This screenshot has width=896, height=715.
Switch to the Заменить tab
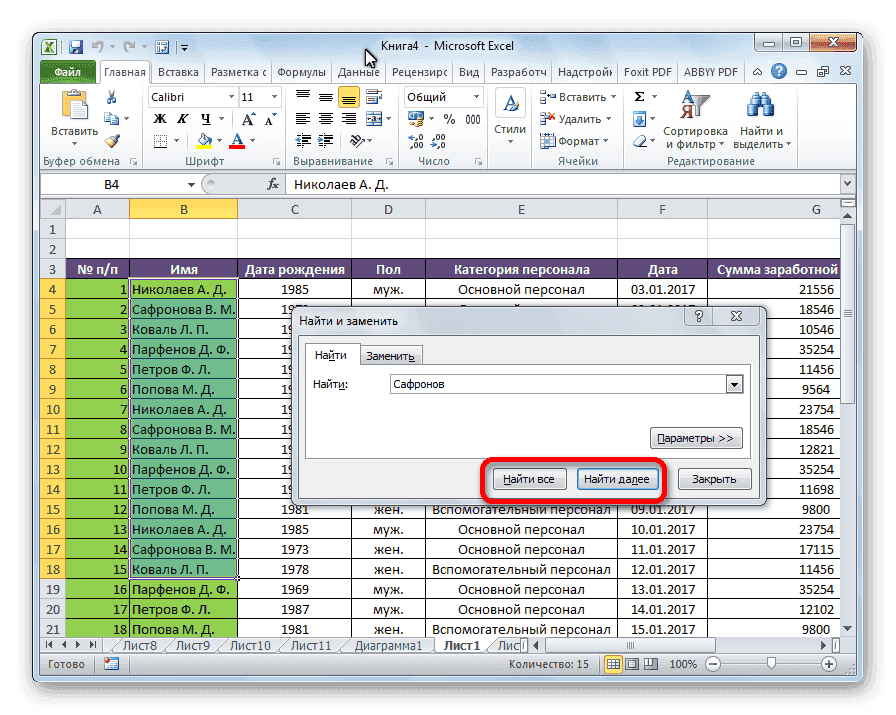(x=391, y=354)
